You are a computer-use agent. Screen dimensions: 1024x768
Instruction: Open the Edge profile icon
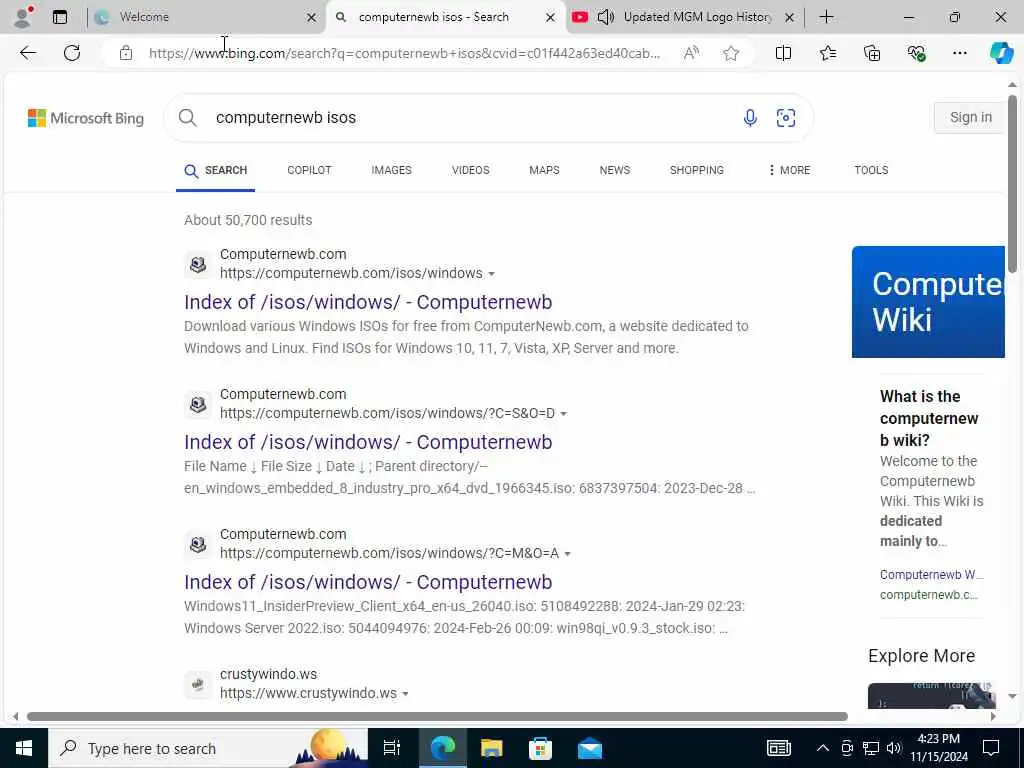pyautogui.click(x=23, y=17)
